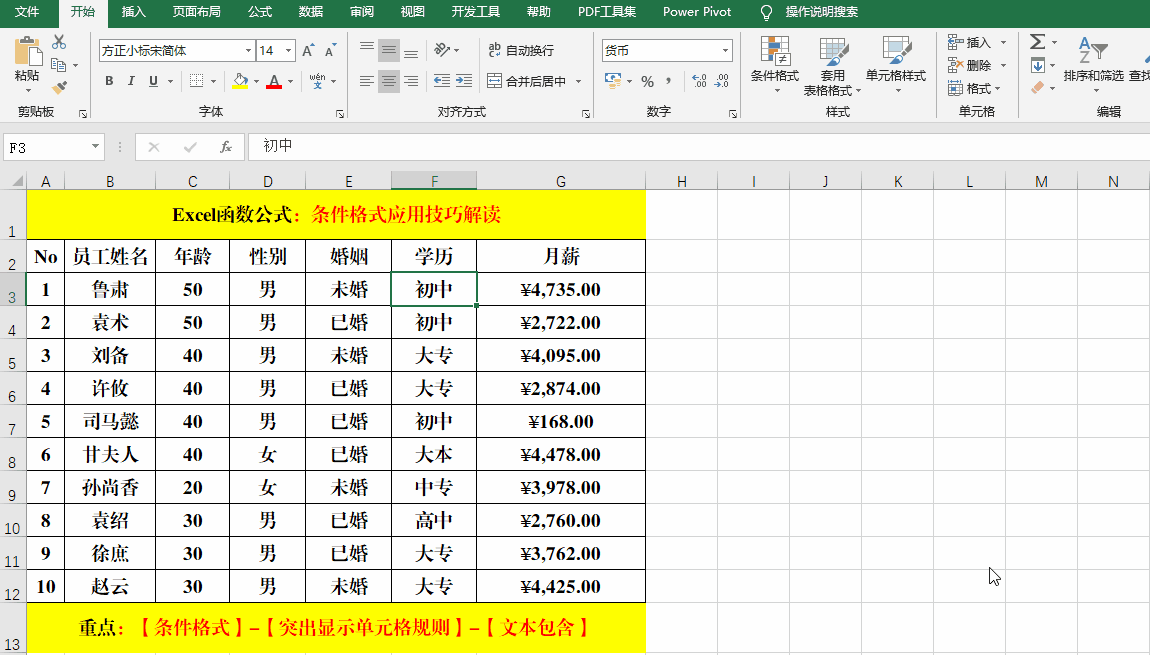The width and height of the screenshot is (1150, 655).
Task: Open font settings dialog launcher
Action: tap(340, 114)
